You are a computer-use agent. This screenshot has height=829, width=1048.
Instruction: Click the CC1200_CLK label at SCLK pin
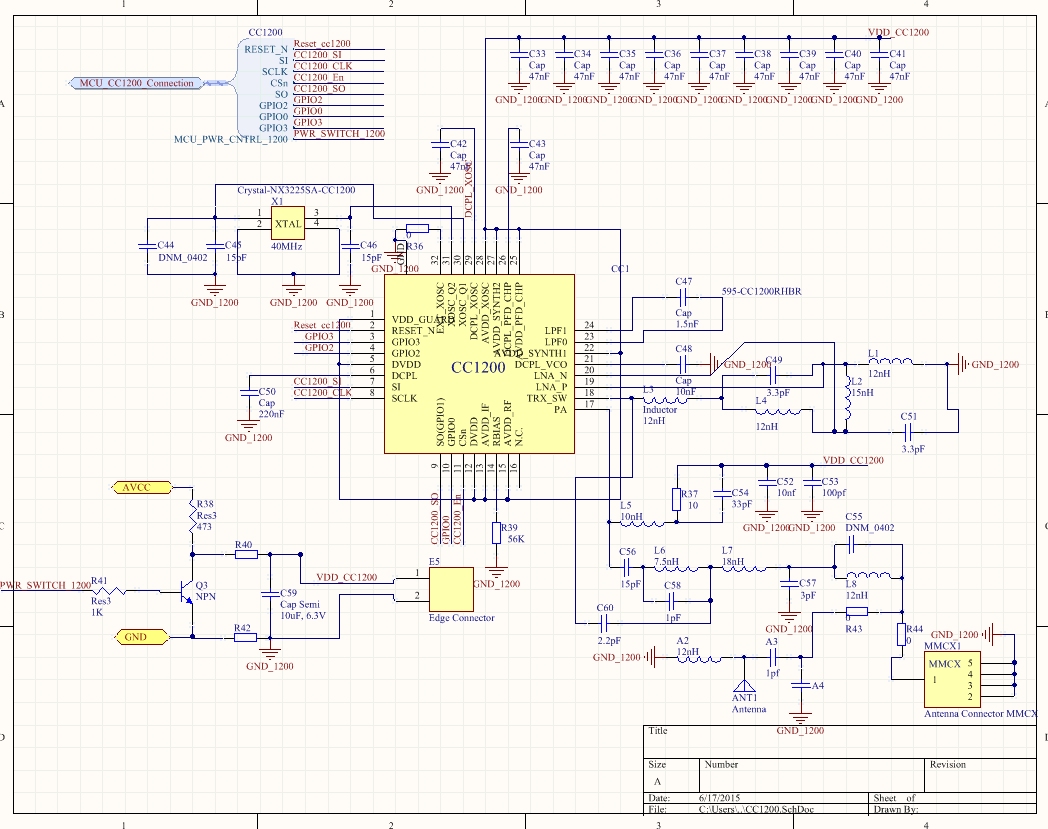click(x=323, y=392)
